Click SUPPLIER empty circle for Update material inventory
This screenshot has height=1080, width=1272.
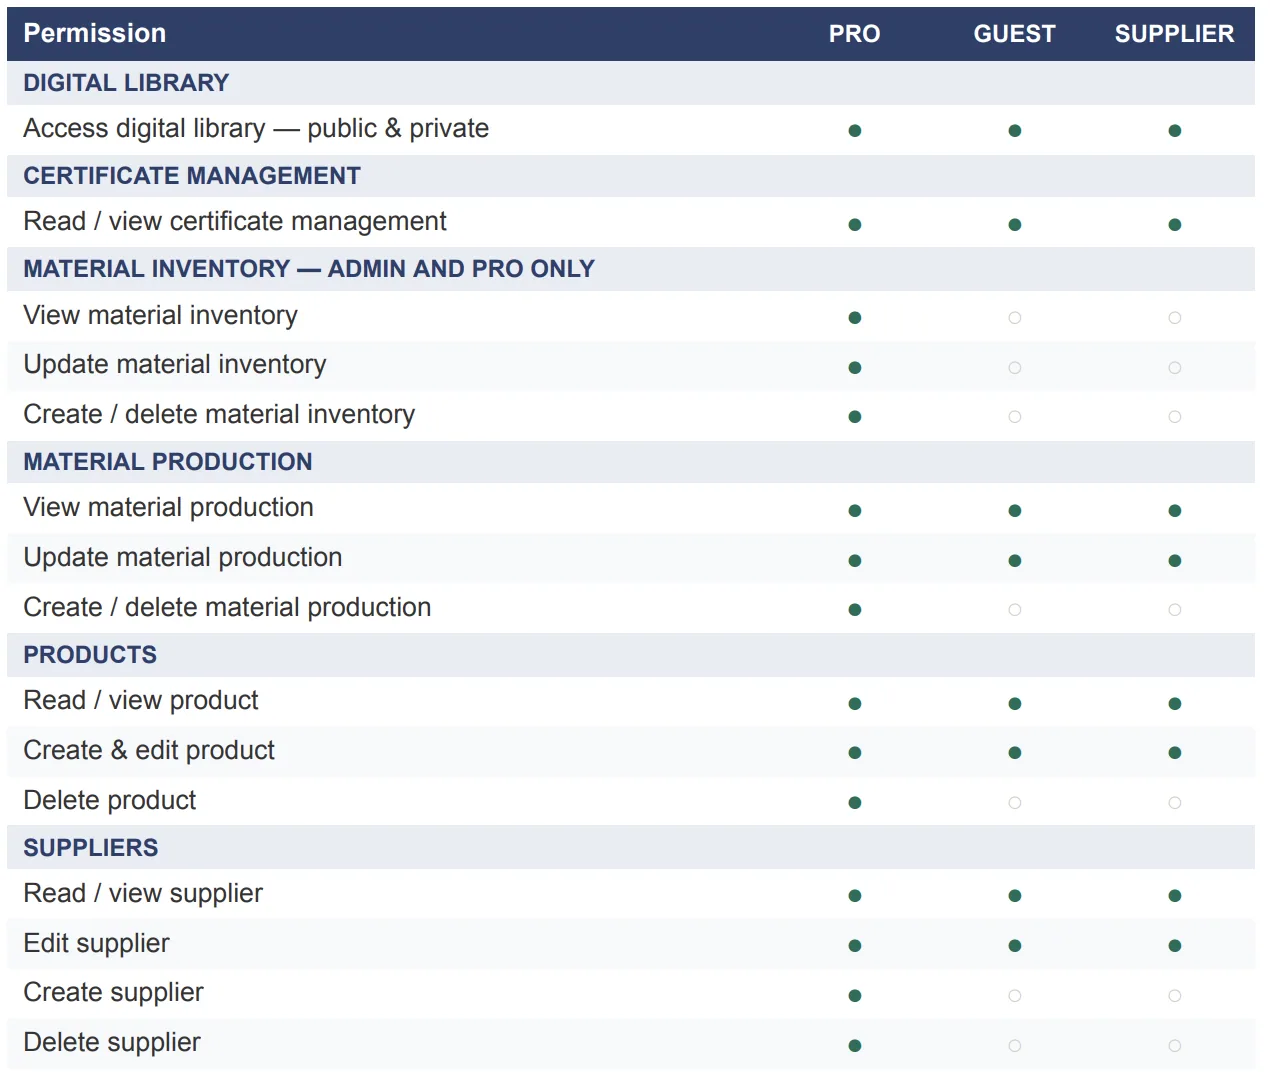(x=1175, y=368)
